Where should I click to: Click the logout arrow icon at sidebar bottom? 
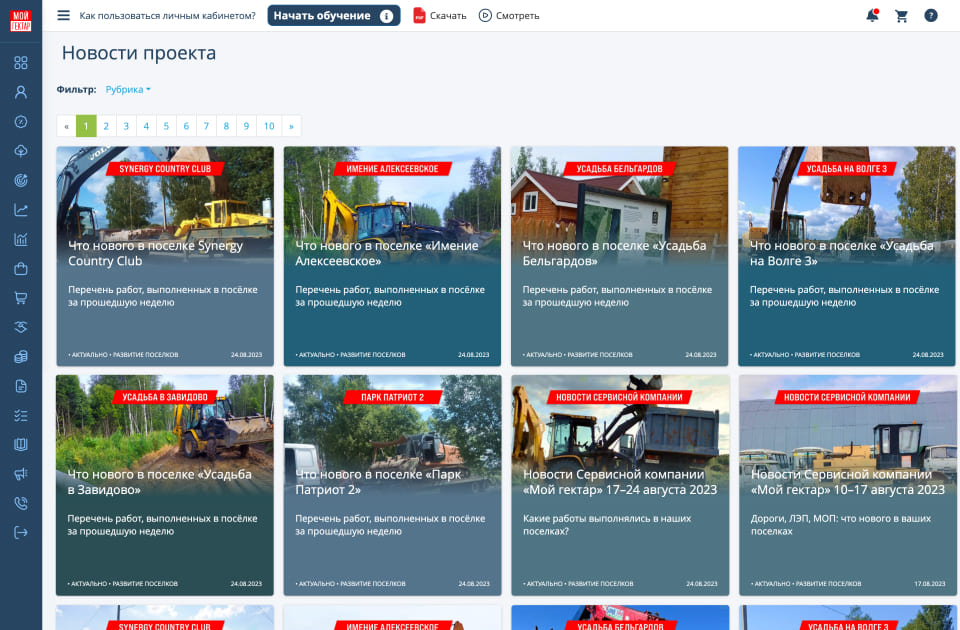point(21,533)
